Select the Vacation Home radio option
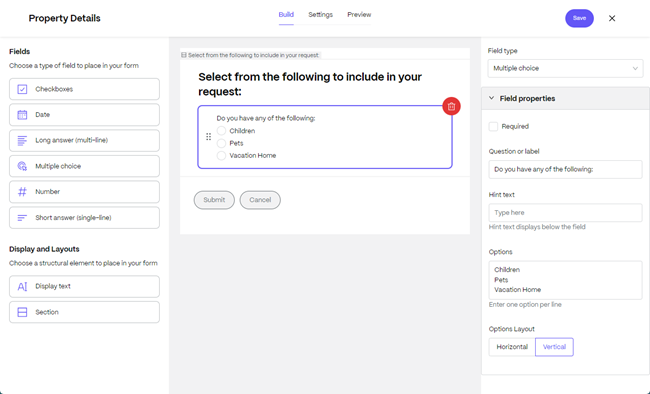 (221, 156)
